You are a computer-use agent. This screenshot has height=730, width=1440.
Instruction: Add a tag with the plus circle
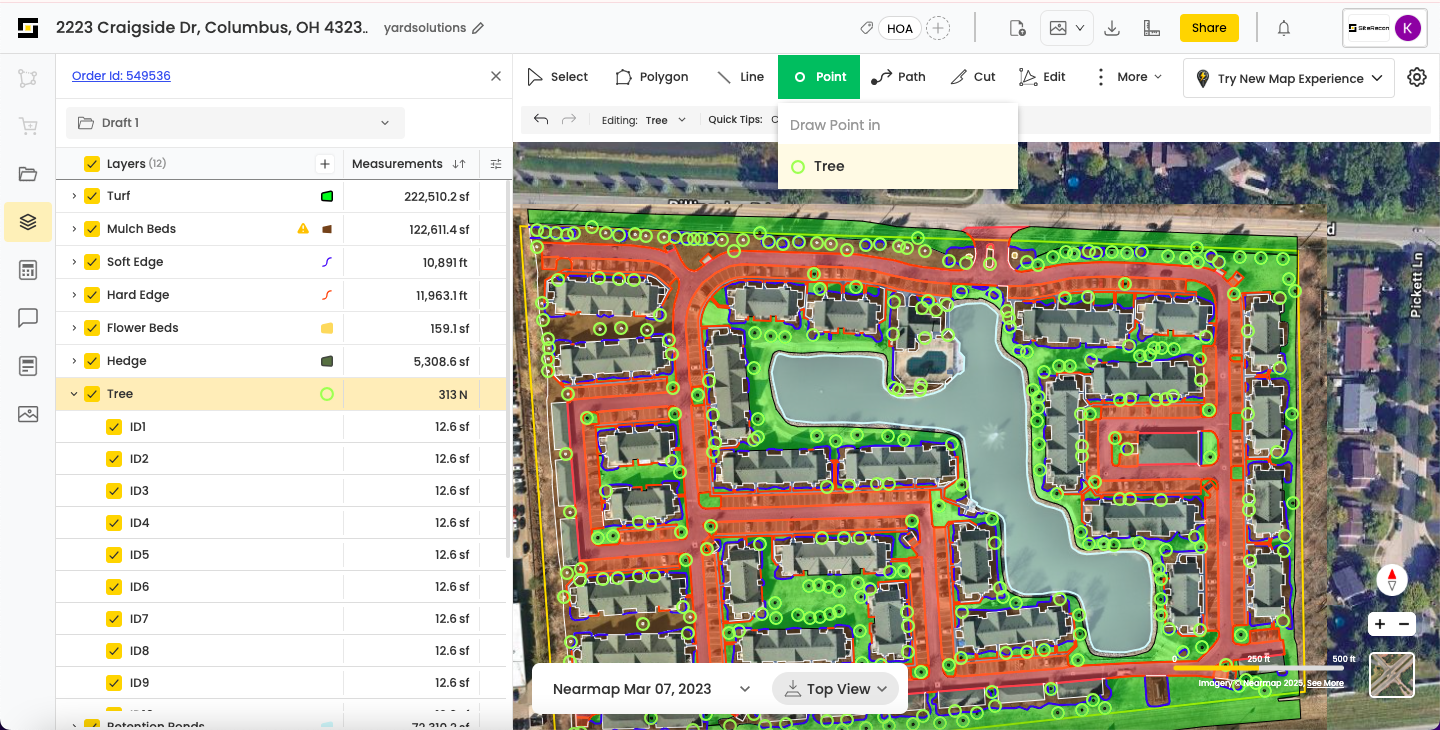coord(938,28)
